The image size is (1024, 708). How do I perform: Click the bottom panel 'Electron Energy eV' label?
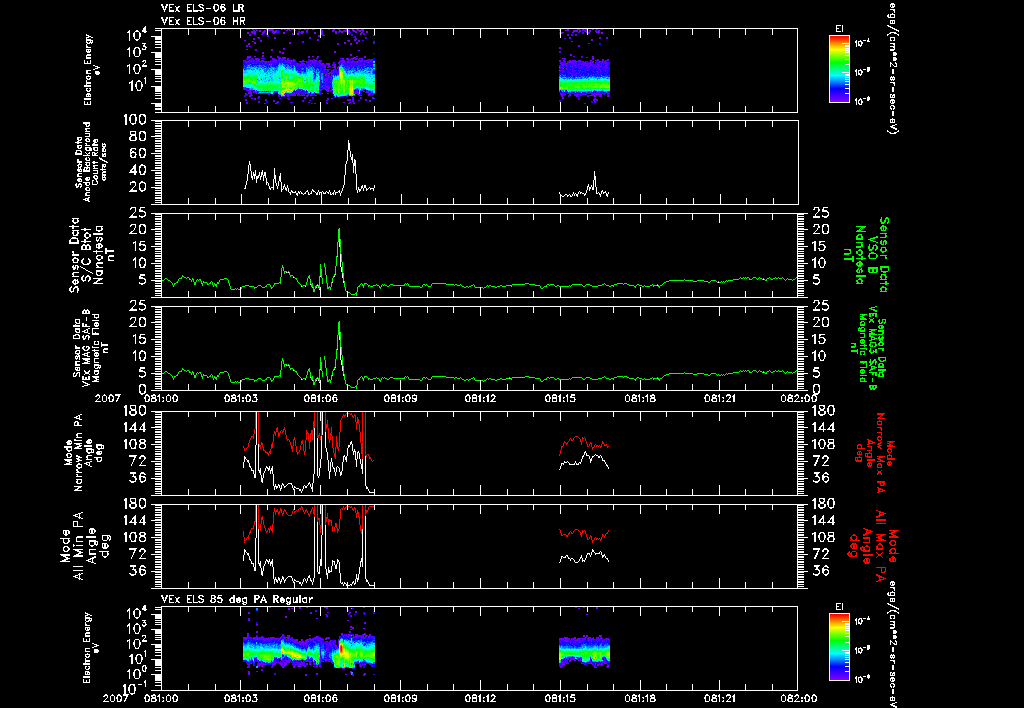92,647
